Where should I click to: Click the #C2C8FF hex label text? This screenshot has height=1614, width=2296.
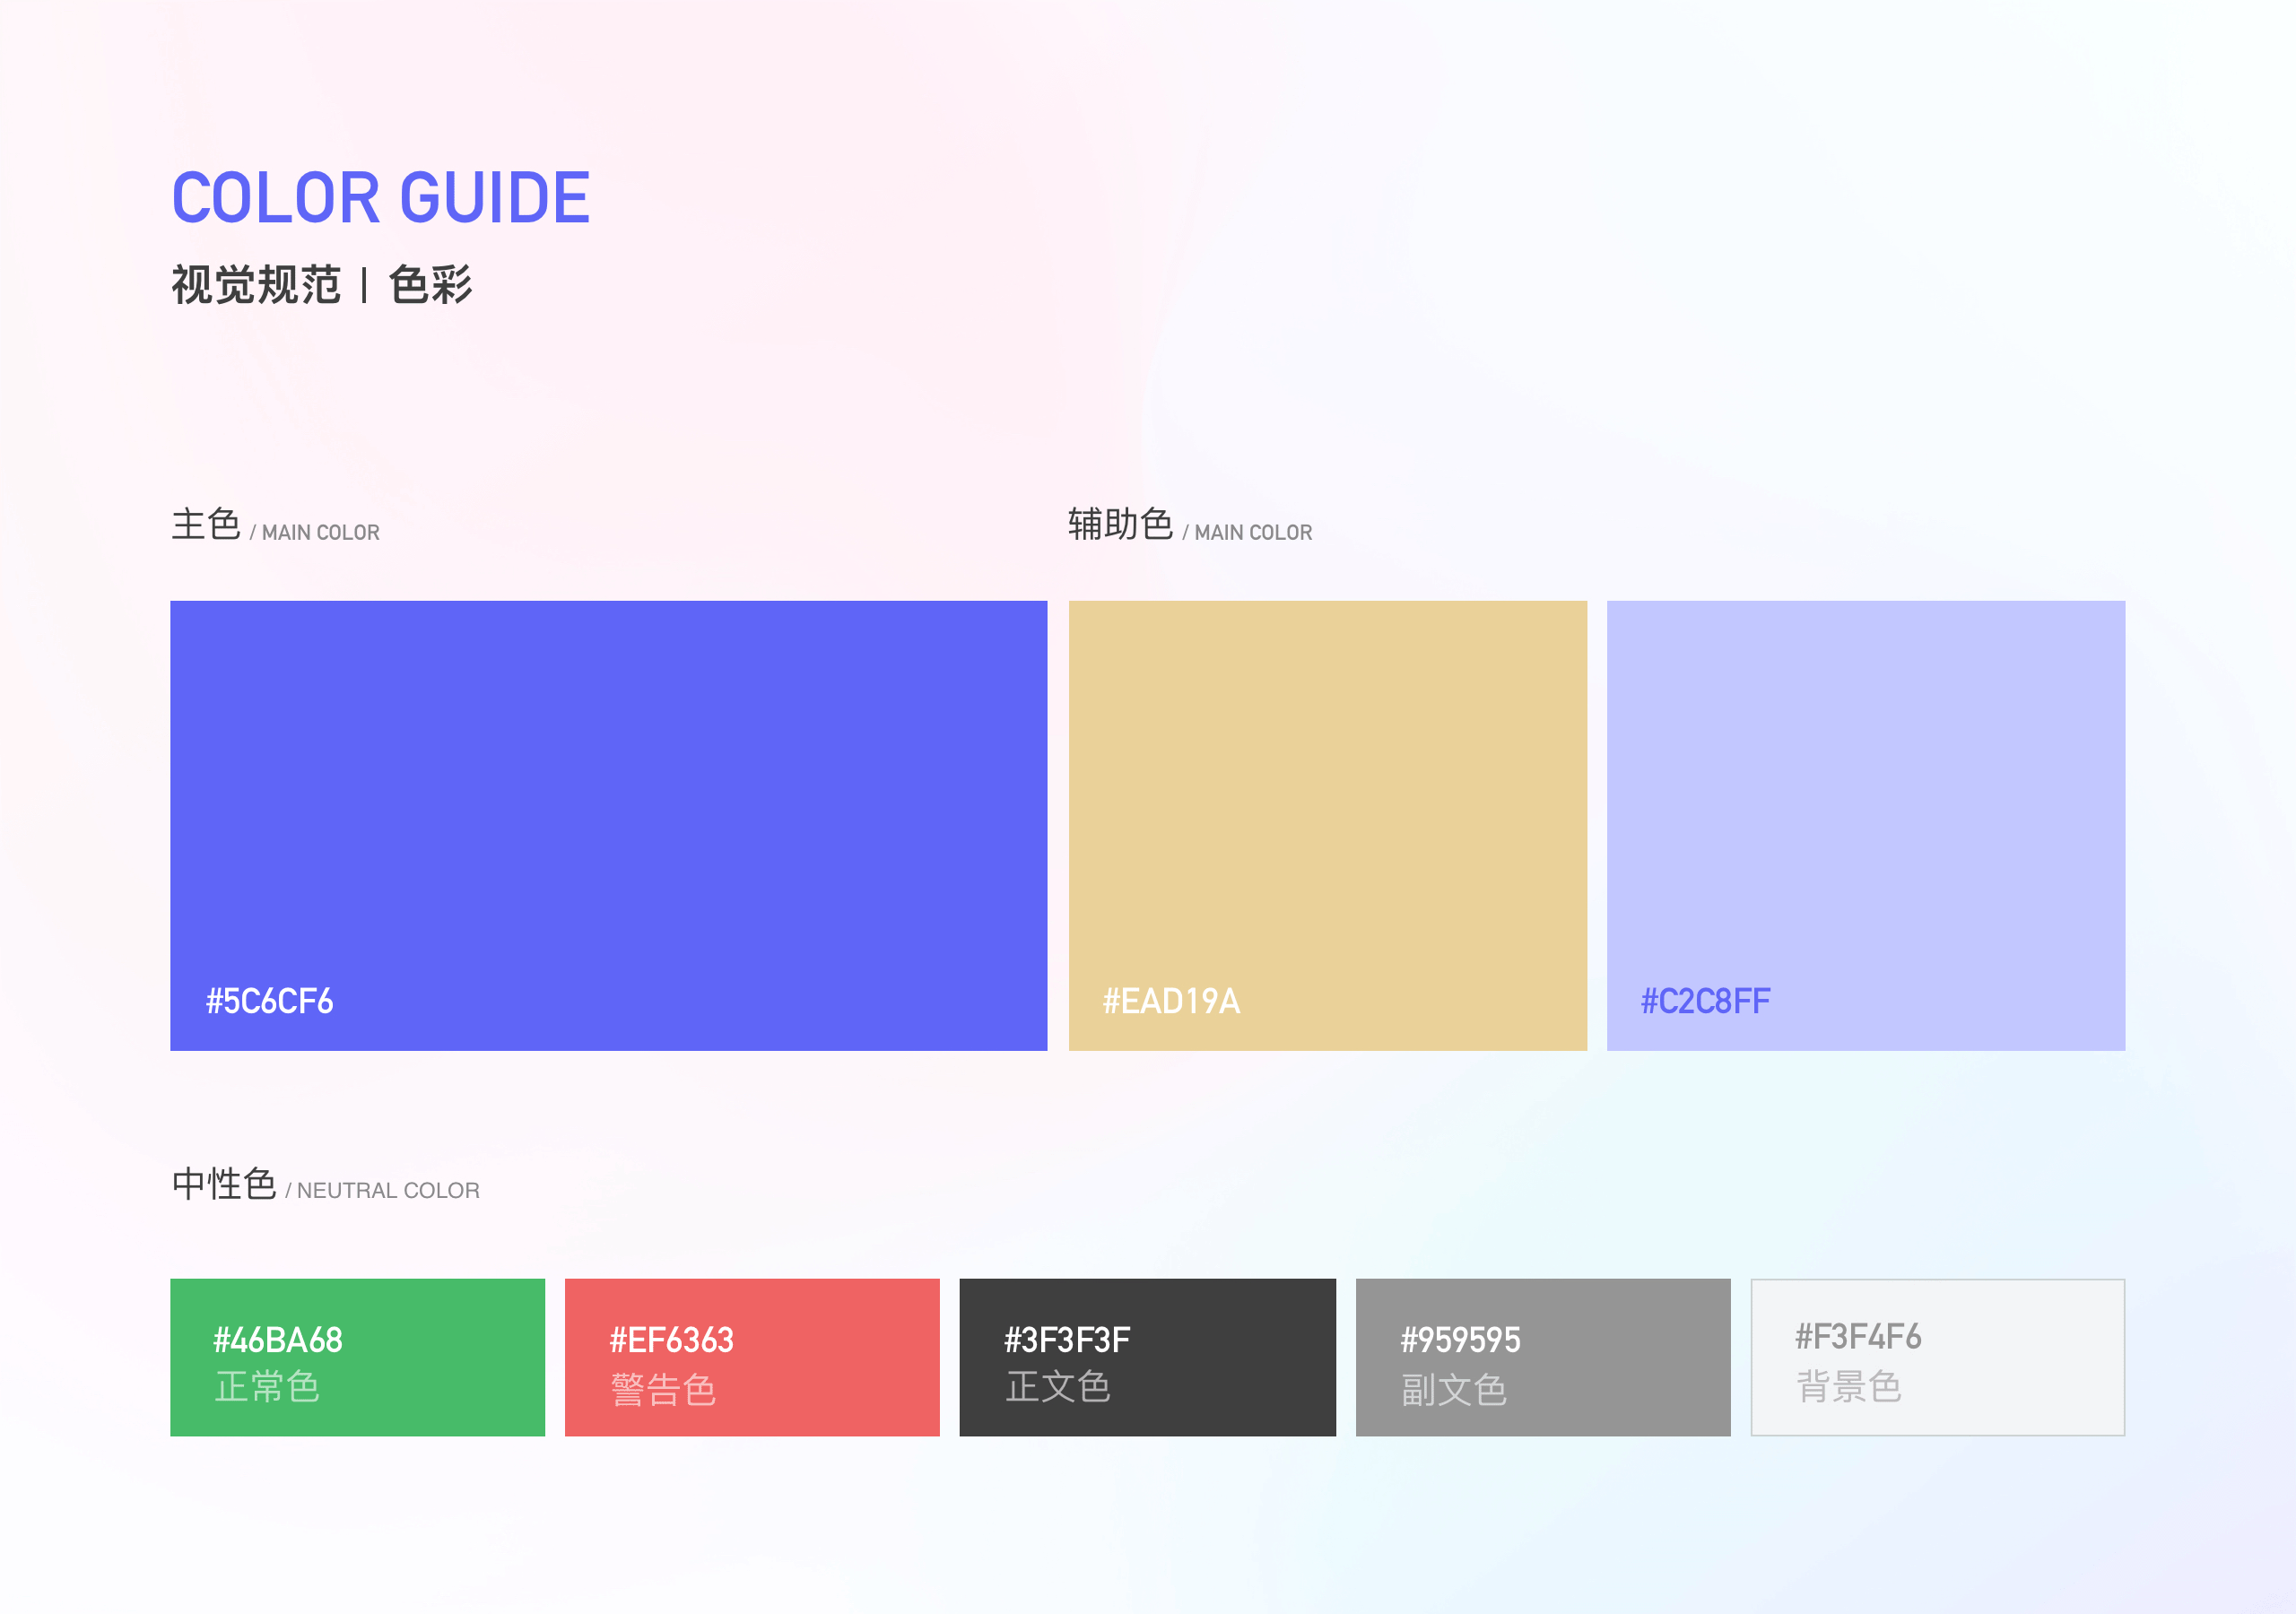point(1705,1001)
